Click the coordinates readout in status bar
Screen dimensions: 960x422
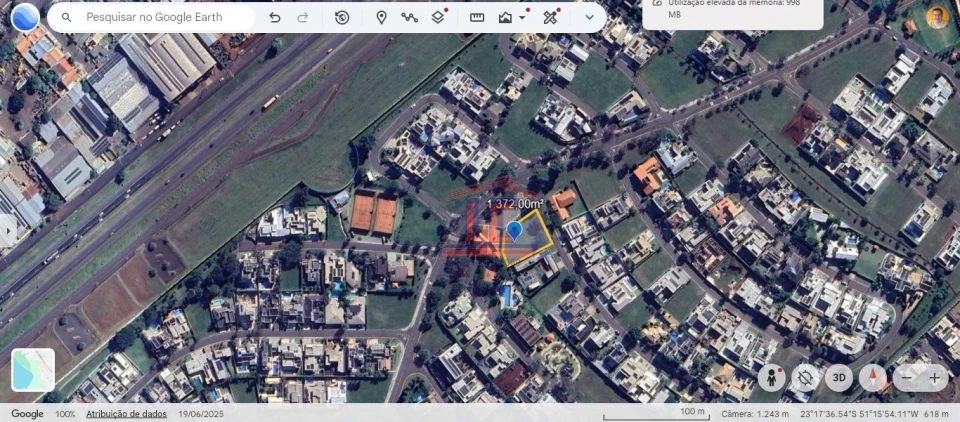860,414
